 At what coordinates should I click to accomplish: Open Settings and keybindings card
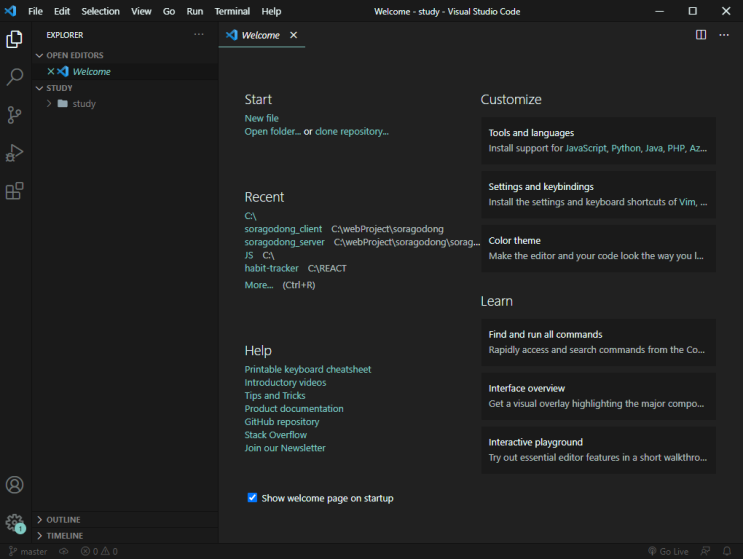click(x=598, y=194)
